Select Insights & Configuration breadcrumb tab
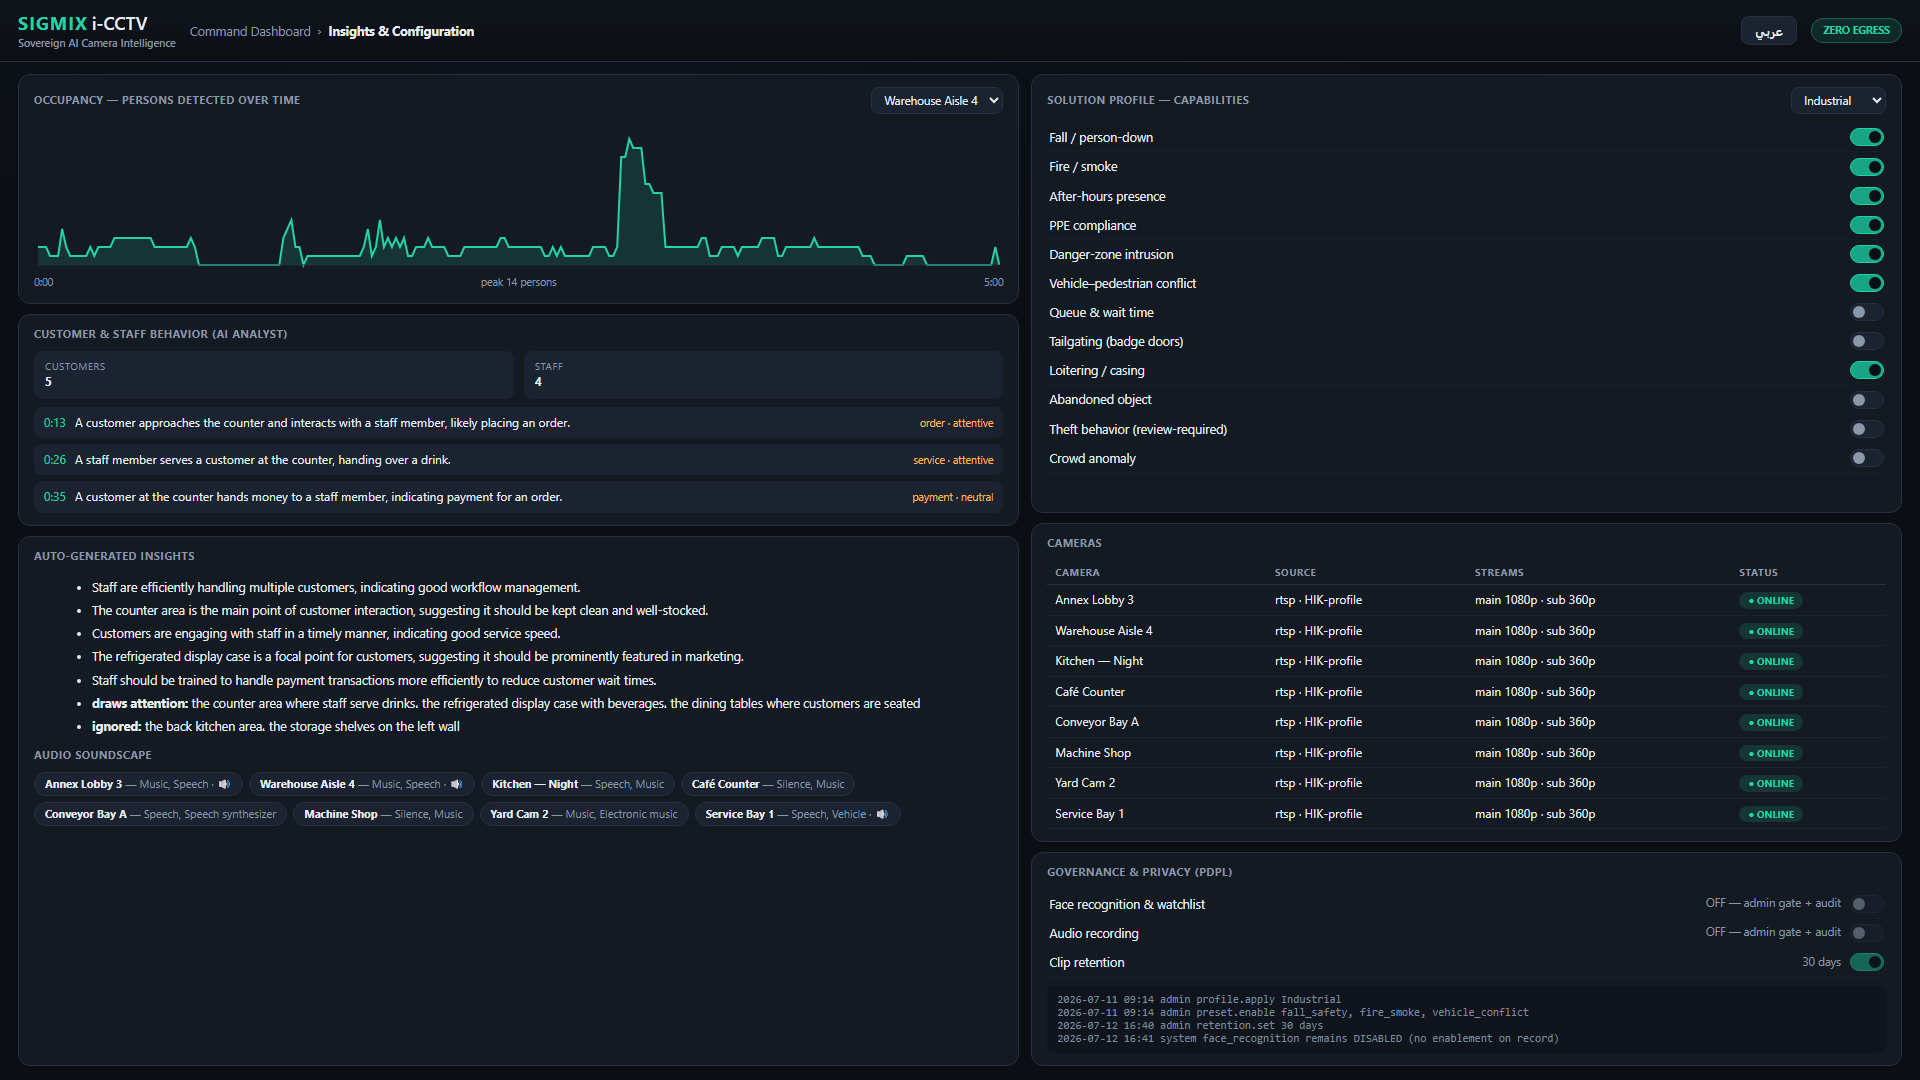Viewport: 1920px width, 1080px height. point(401,32)
